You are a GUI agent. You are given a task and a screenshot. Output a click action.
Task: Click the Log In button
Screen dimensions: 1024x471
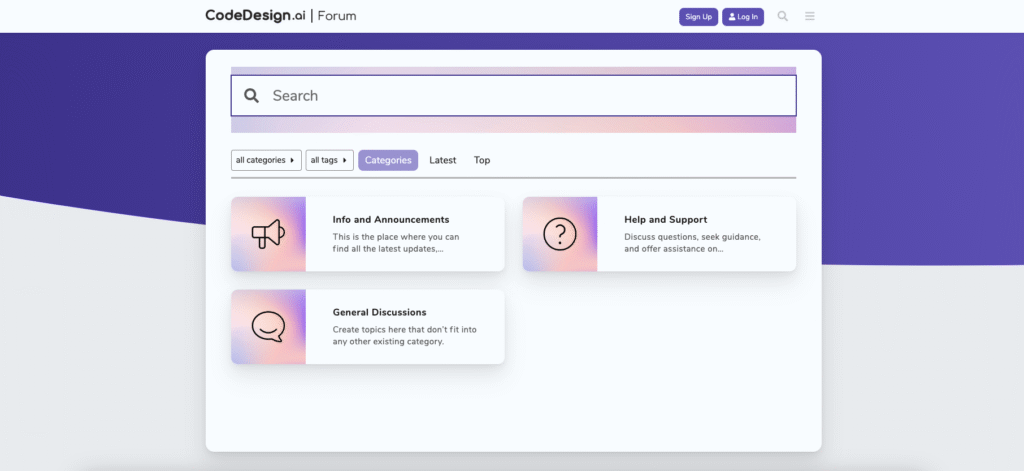743,17
